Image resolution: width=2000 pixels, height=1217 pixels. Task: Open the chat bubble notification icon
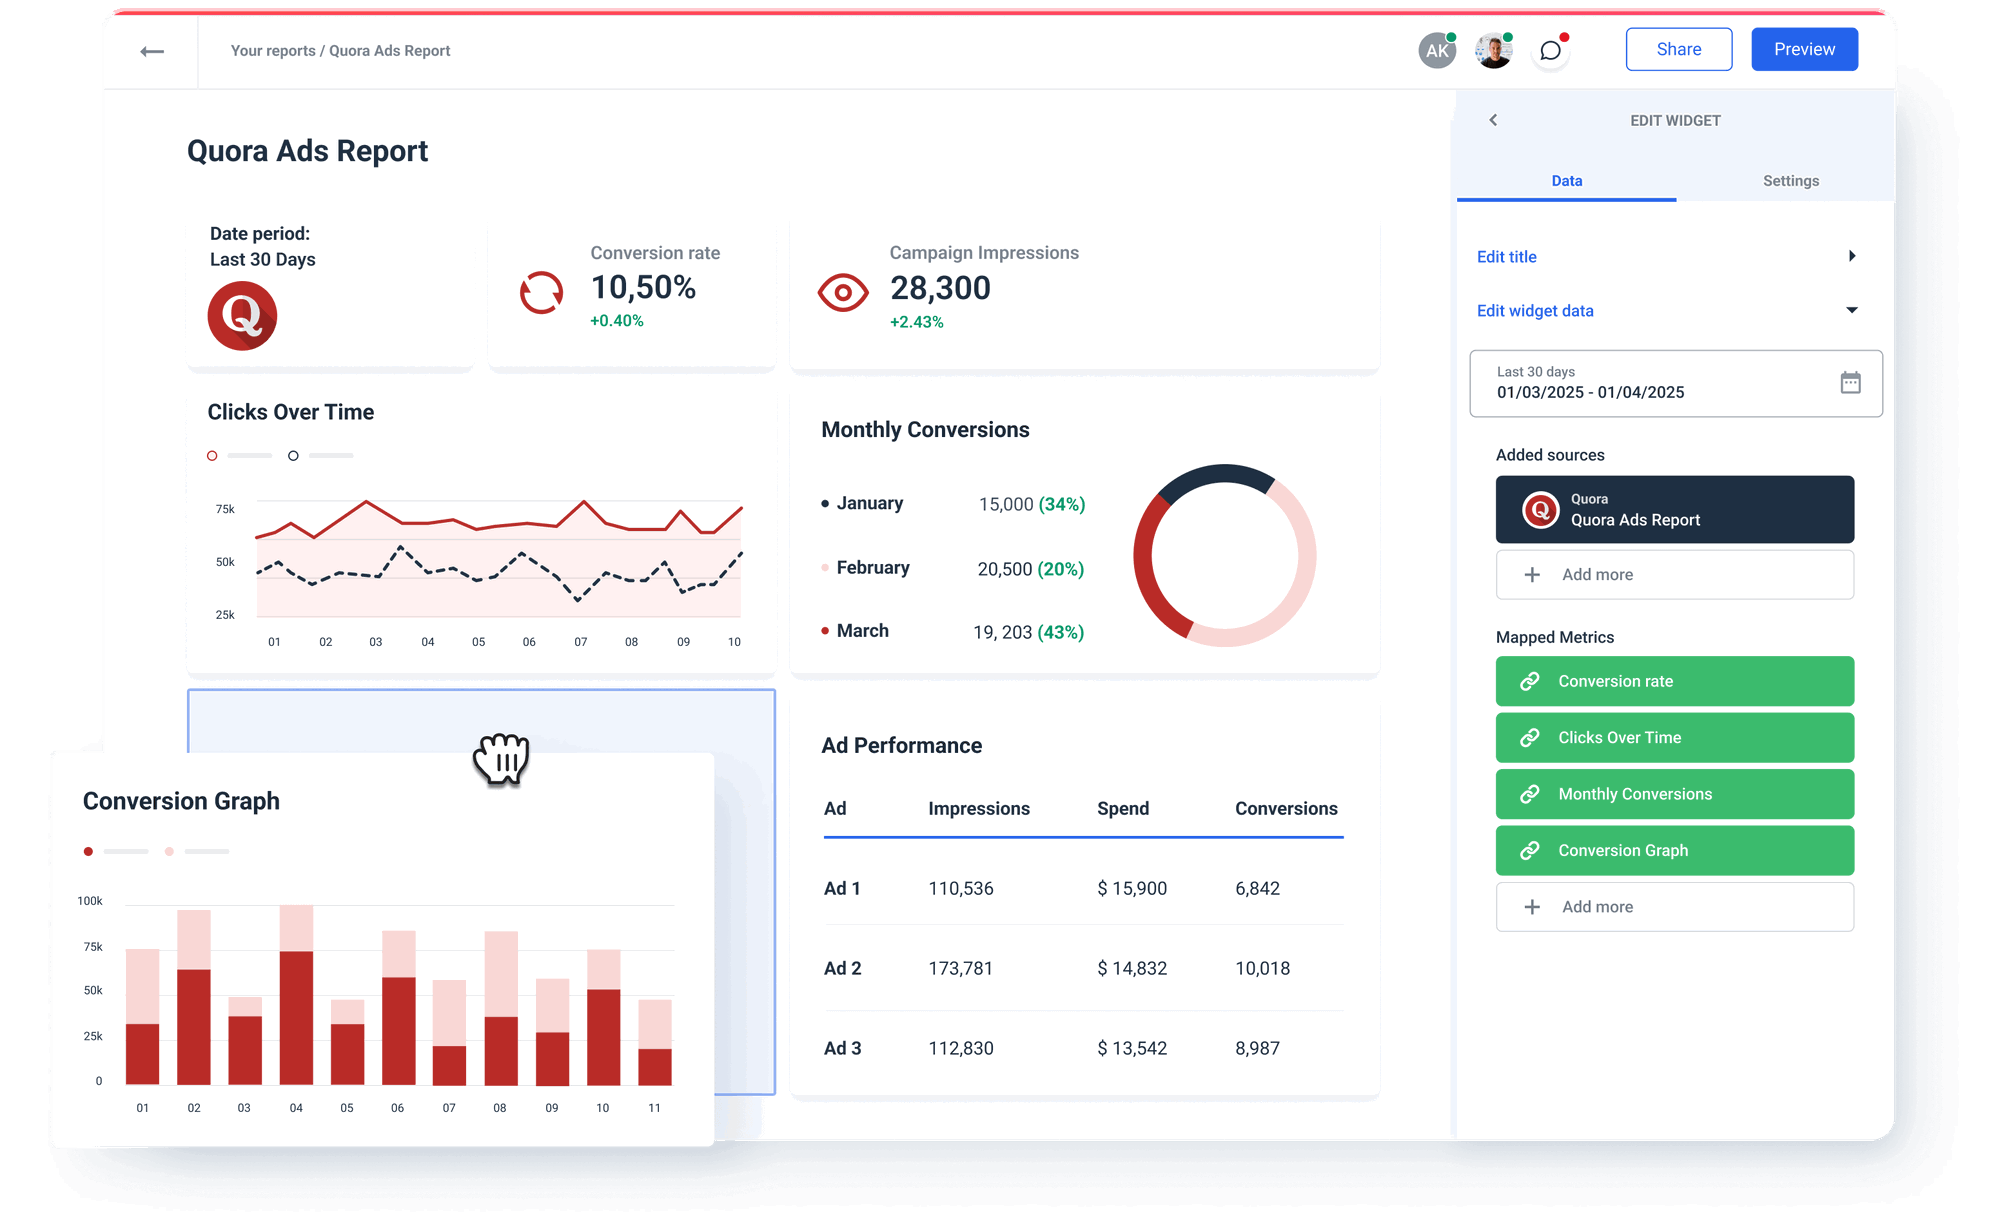[1550, 50]
